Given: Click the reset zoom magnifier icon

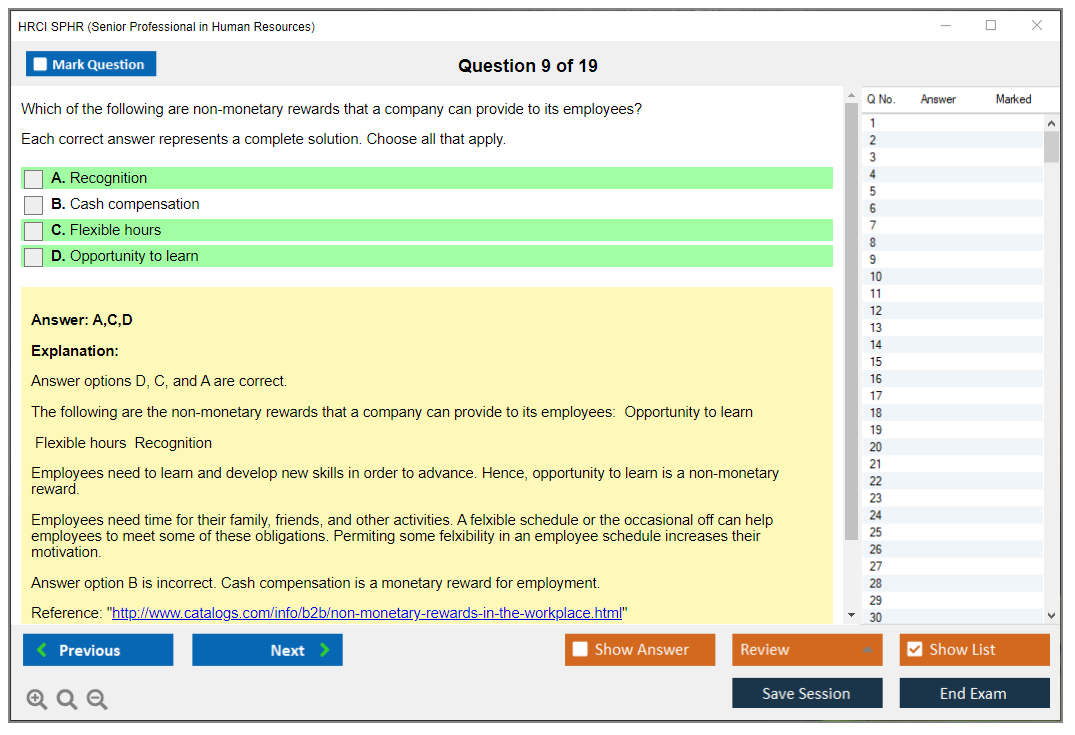Looking at the screenshot, I should (x=67, y=700).
